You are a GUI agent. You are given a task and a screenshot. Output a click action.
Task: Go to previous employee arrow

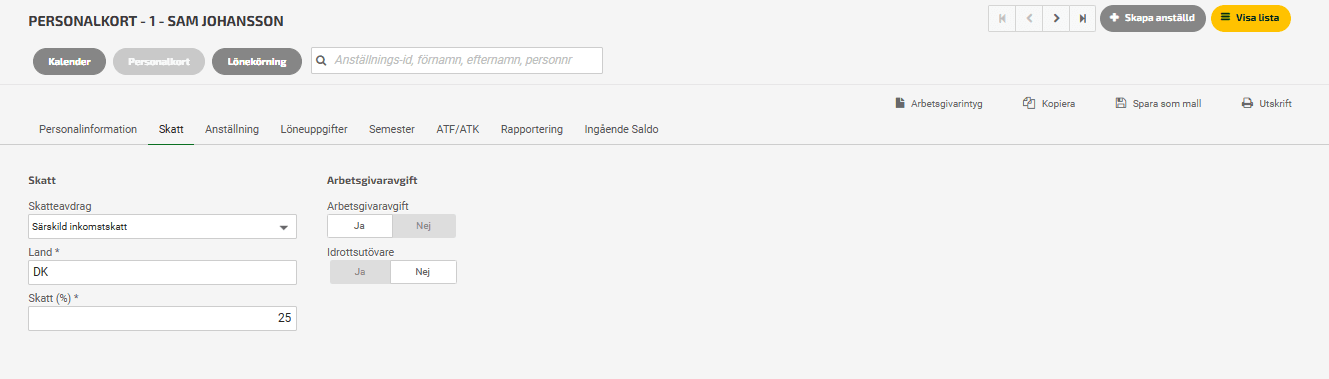click(x=1029, y=19)
